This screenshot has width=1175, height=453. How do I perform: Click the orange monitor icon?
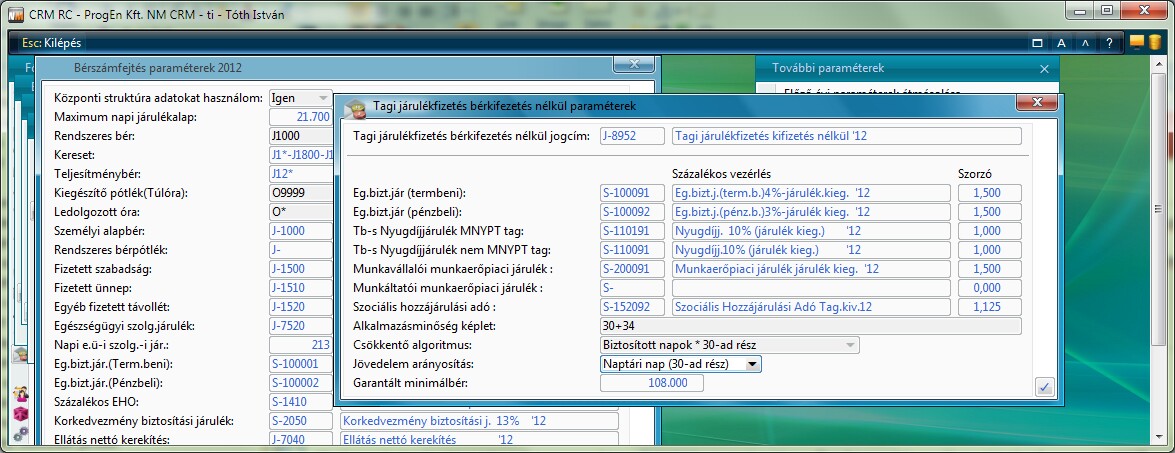(x=1137, y=43)
